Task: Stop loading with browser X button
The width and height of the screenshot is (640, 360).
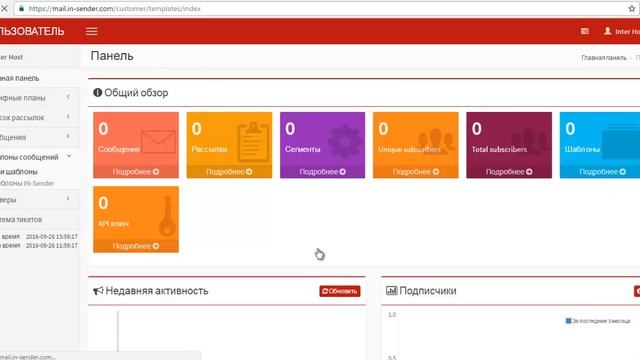Action: pos(4,8)
